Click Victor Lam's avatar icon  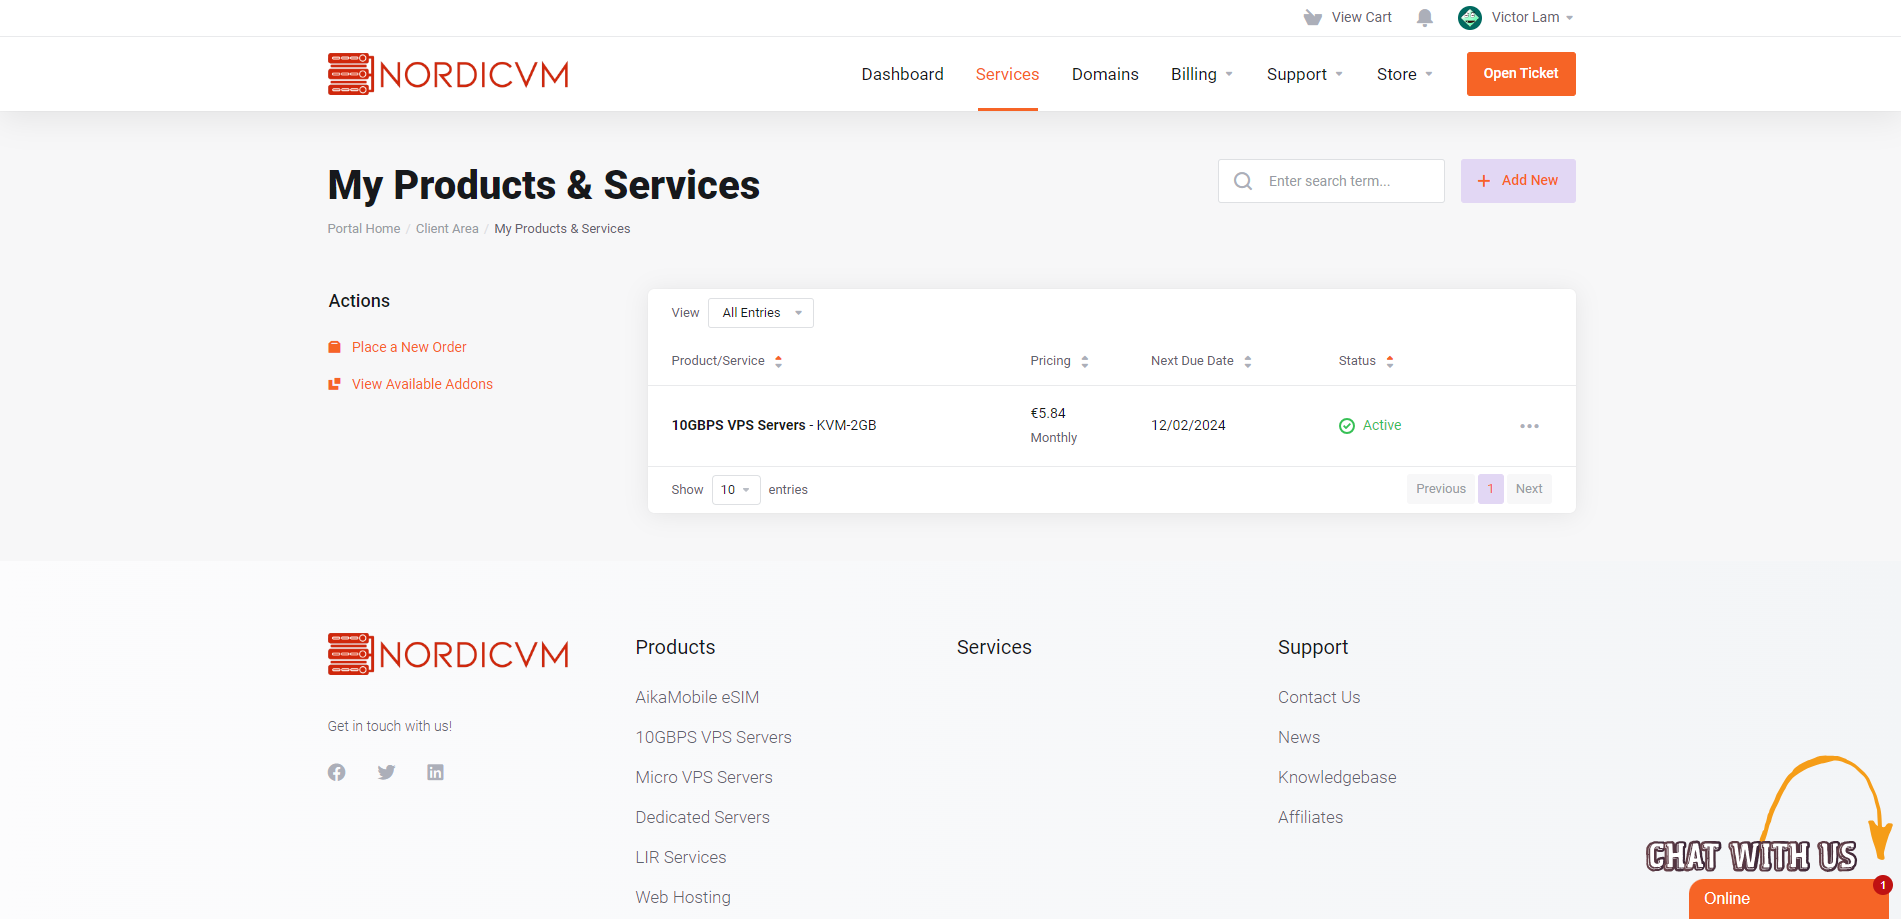(x=1470, y=18)
